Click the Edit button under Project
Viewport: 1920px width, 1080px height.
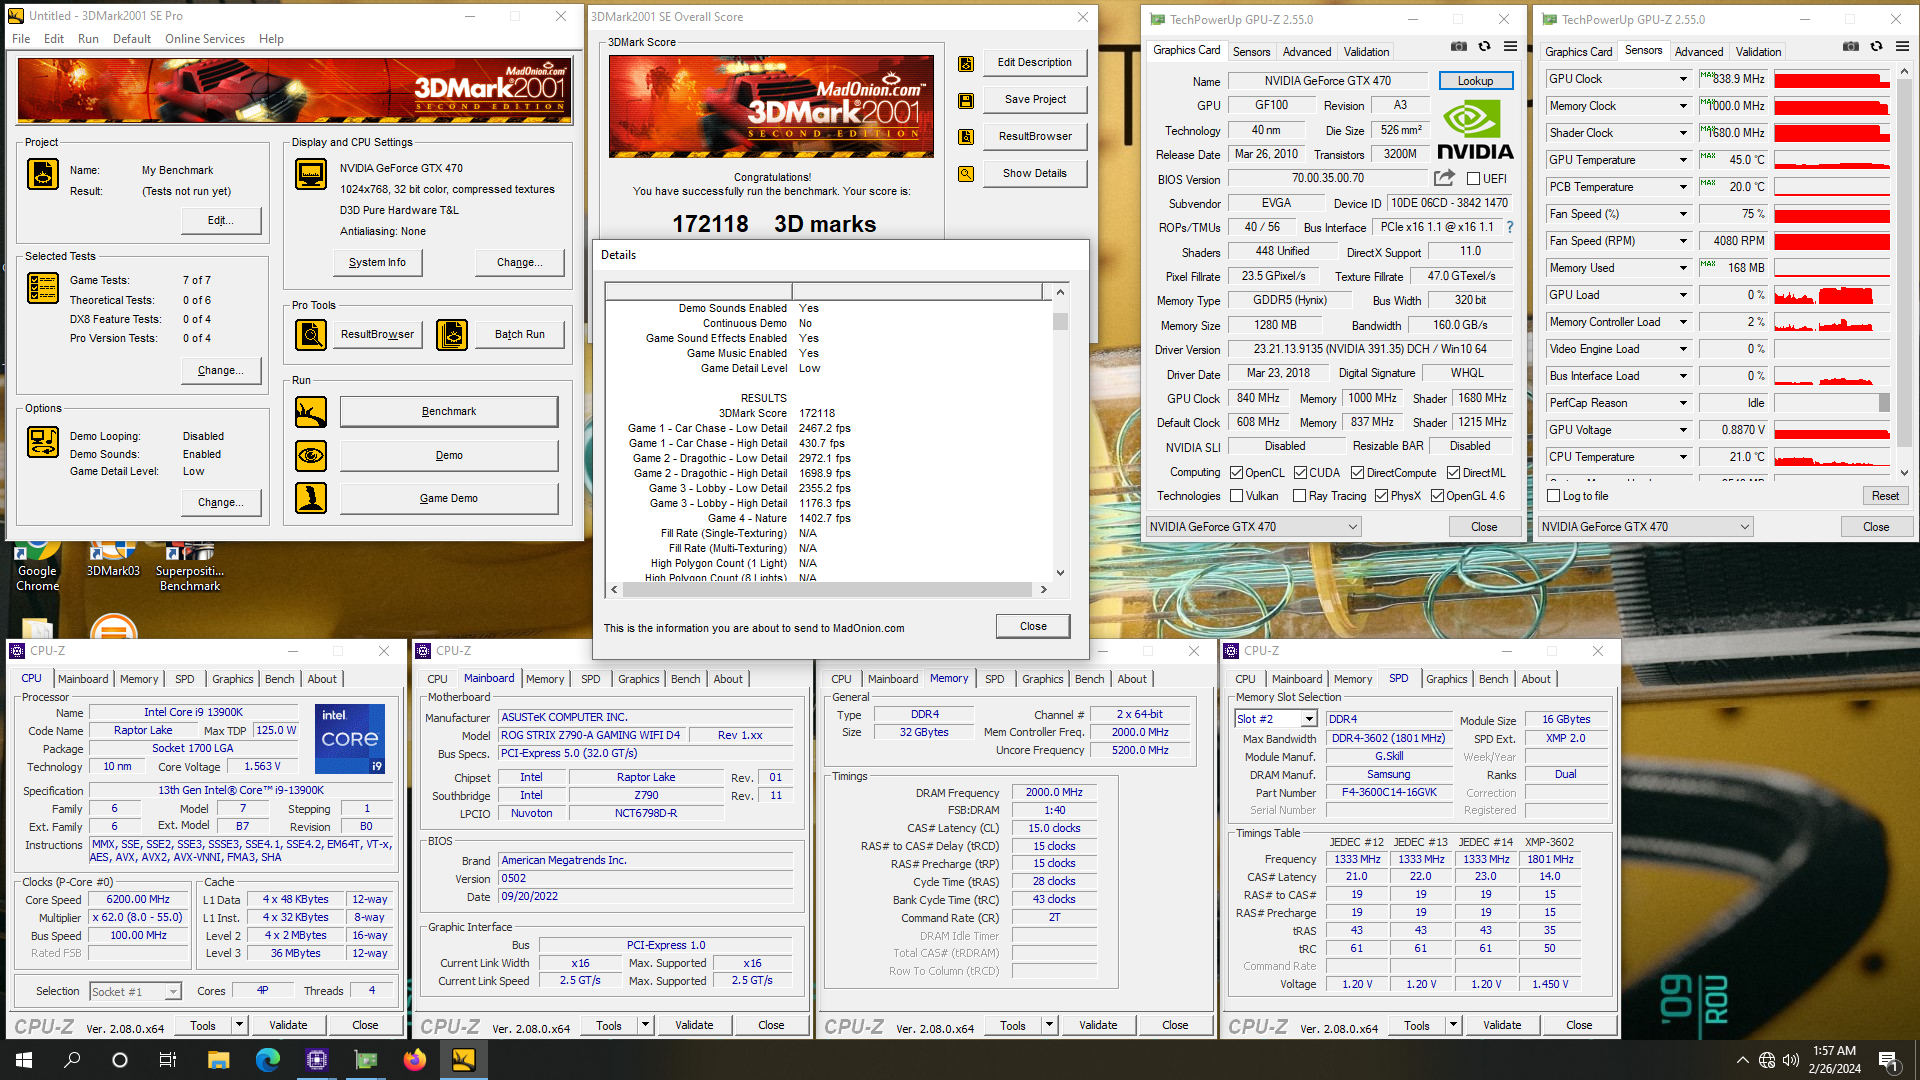pyautogui.click(x=220, y=220)
